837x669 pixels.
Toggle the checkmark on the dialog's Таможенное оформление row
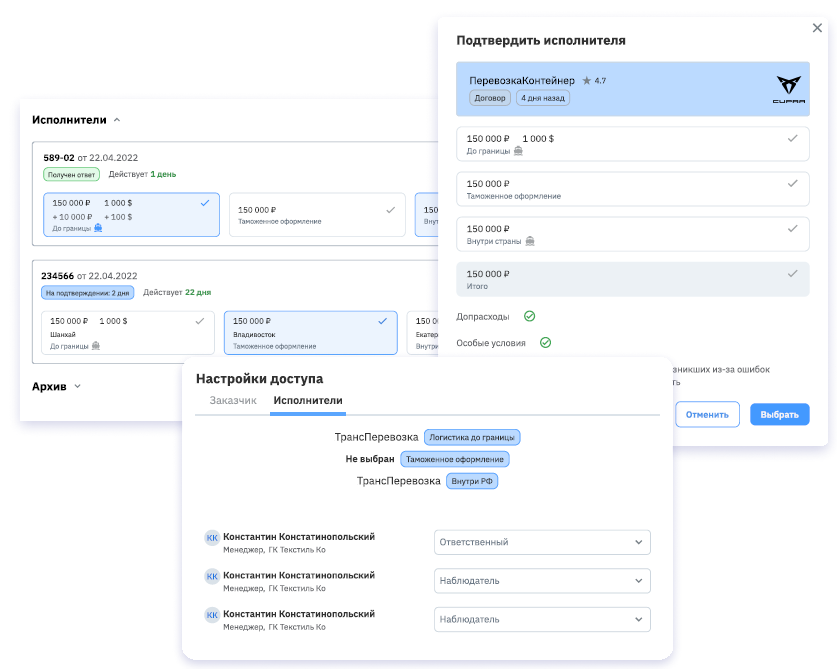pyautogui.click(x=793, y=184)
